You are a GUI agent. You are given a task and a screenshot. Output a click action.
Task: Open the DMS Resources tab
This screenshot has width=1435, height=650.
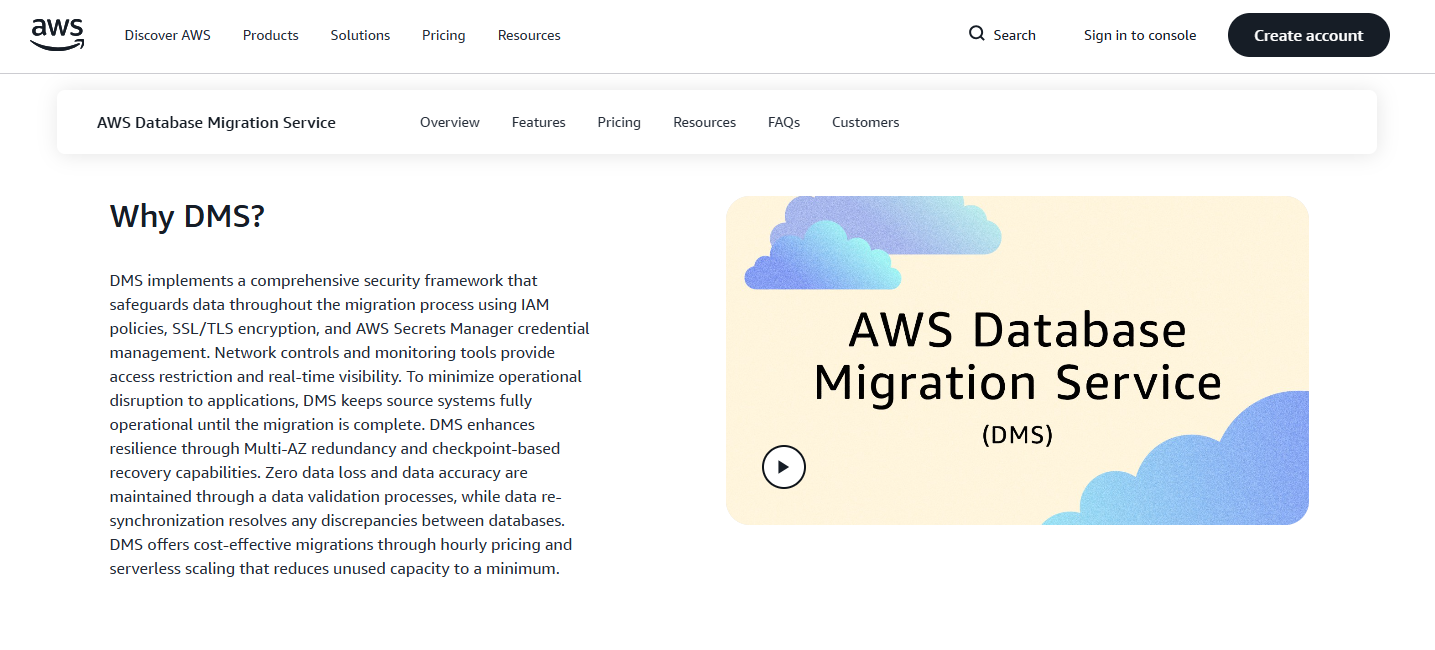click(704, 122)
